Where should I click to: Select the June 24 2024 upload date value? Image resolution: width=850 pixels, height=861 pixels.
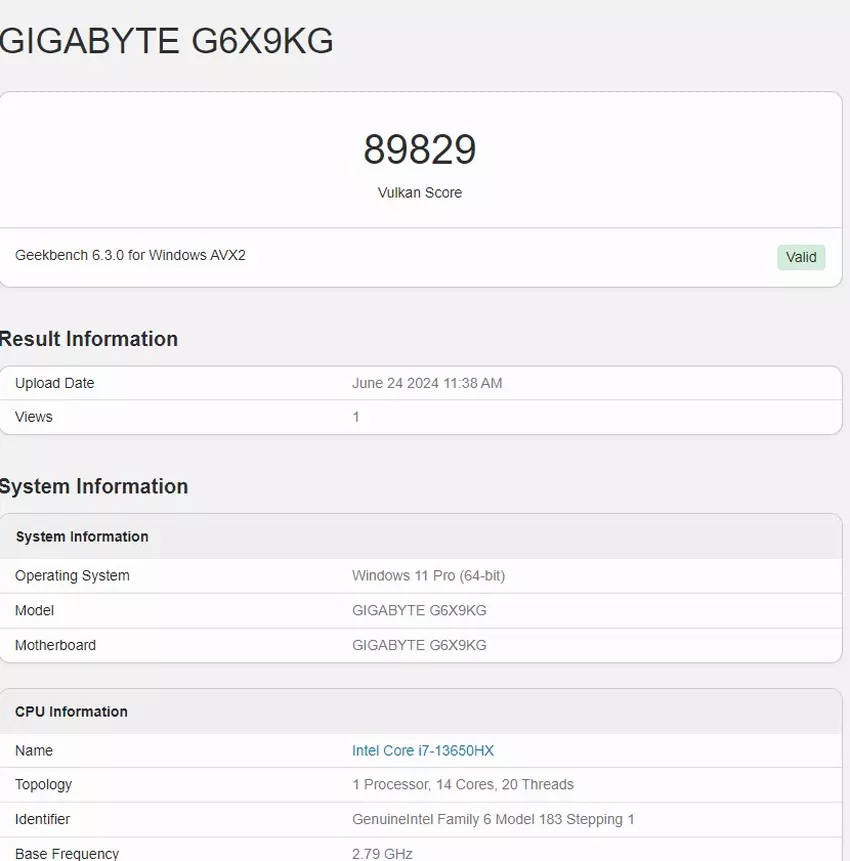(427, 384)
